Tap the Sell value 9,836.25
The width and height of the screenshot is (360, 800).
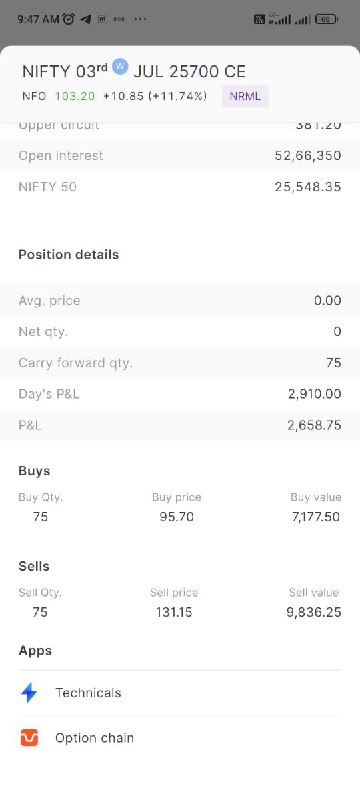(314, 612)
